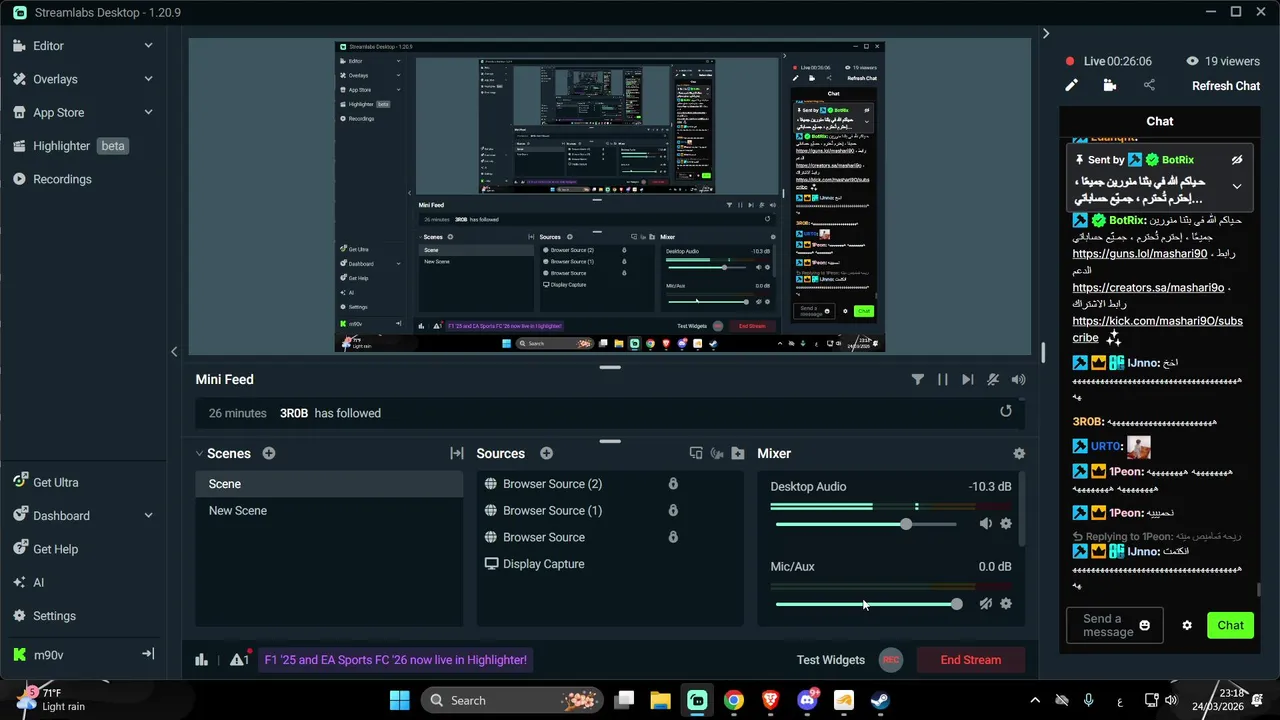The width and height of the screenshot is (1280, 720).
Task: Open Steam from the Windows taskbar
Action: point(880,700)
